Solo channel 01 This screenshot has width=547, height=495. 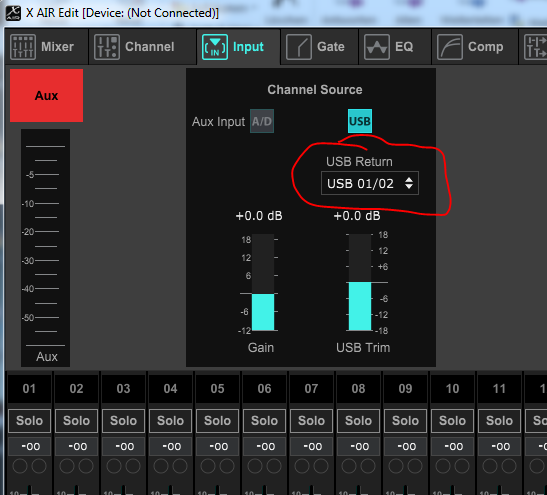[29, 421]
